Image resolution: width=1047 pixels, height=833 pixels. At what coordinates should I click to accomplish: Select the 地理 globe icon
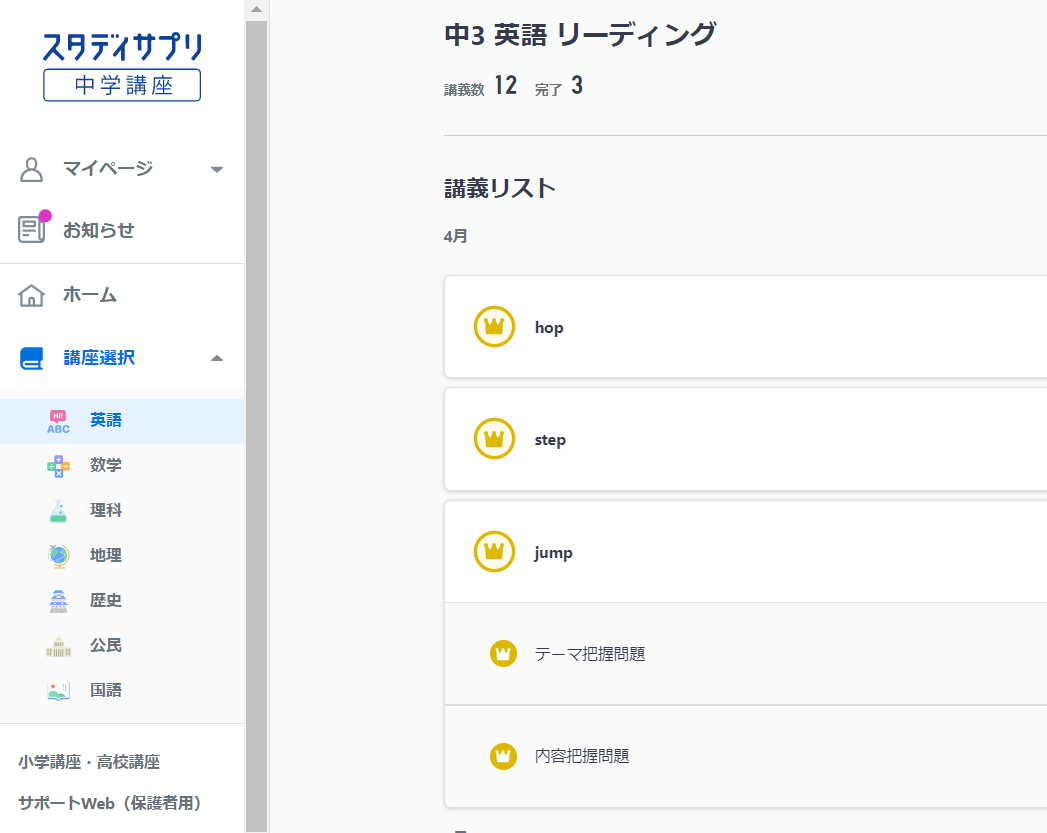tap(57, 555)
